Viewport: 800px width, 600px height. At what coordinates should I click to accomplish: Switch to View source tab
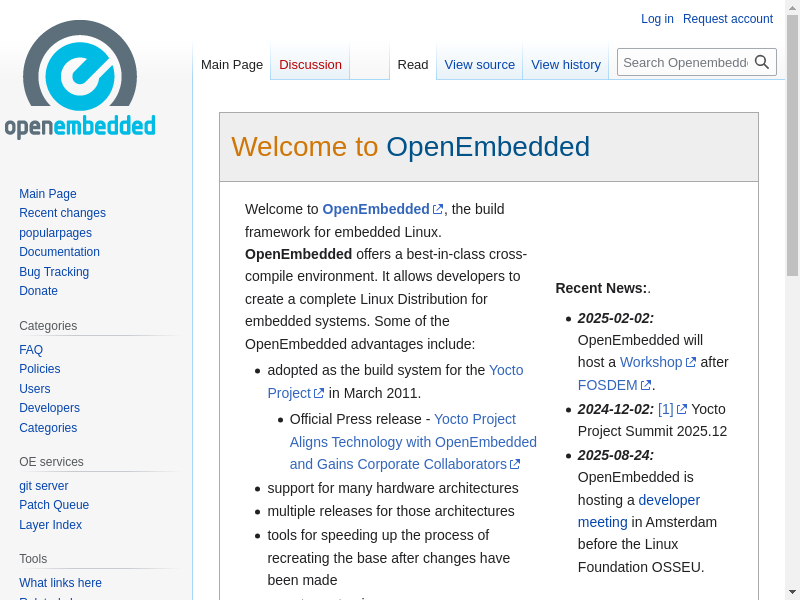479,65
